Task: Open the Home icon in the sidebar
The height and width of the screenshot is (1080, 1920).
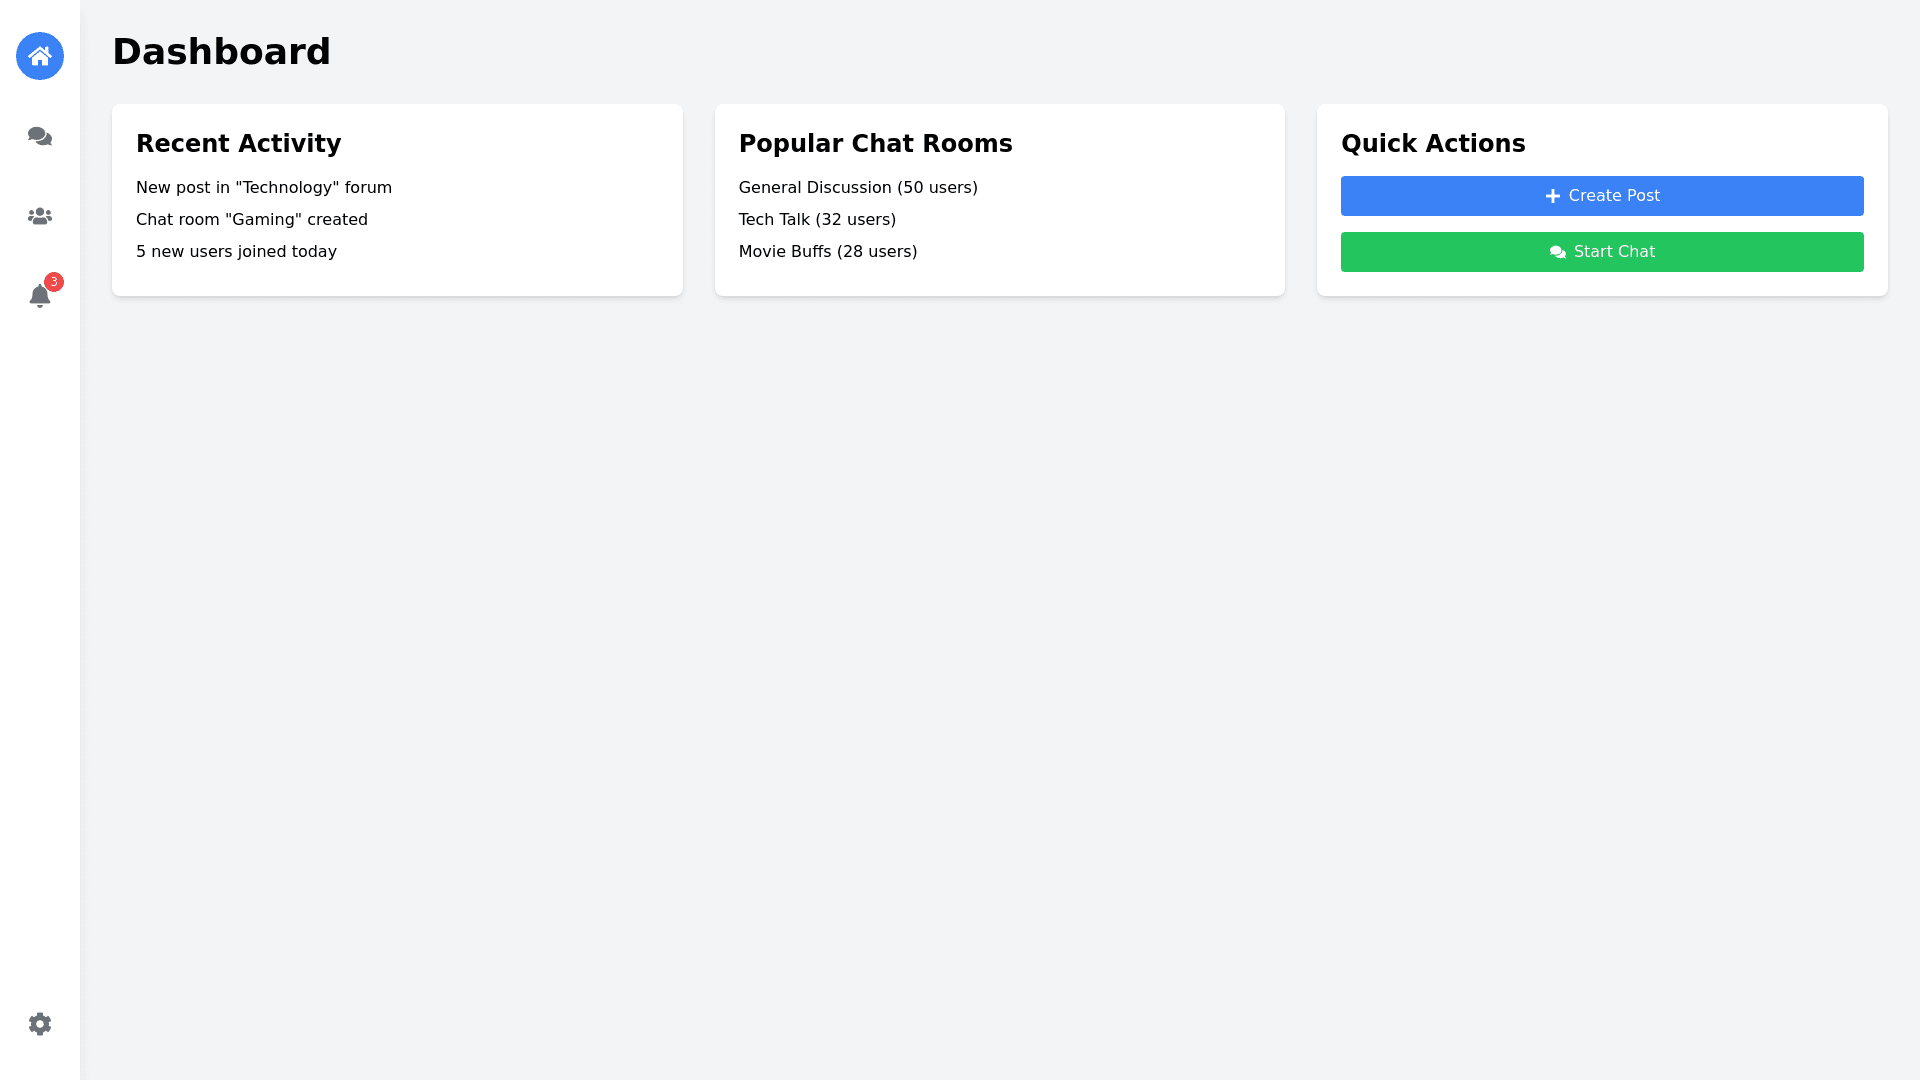Action: click(x=40, y=56)
